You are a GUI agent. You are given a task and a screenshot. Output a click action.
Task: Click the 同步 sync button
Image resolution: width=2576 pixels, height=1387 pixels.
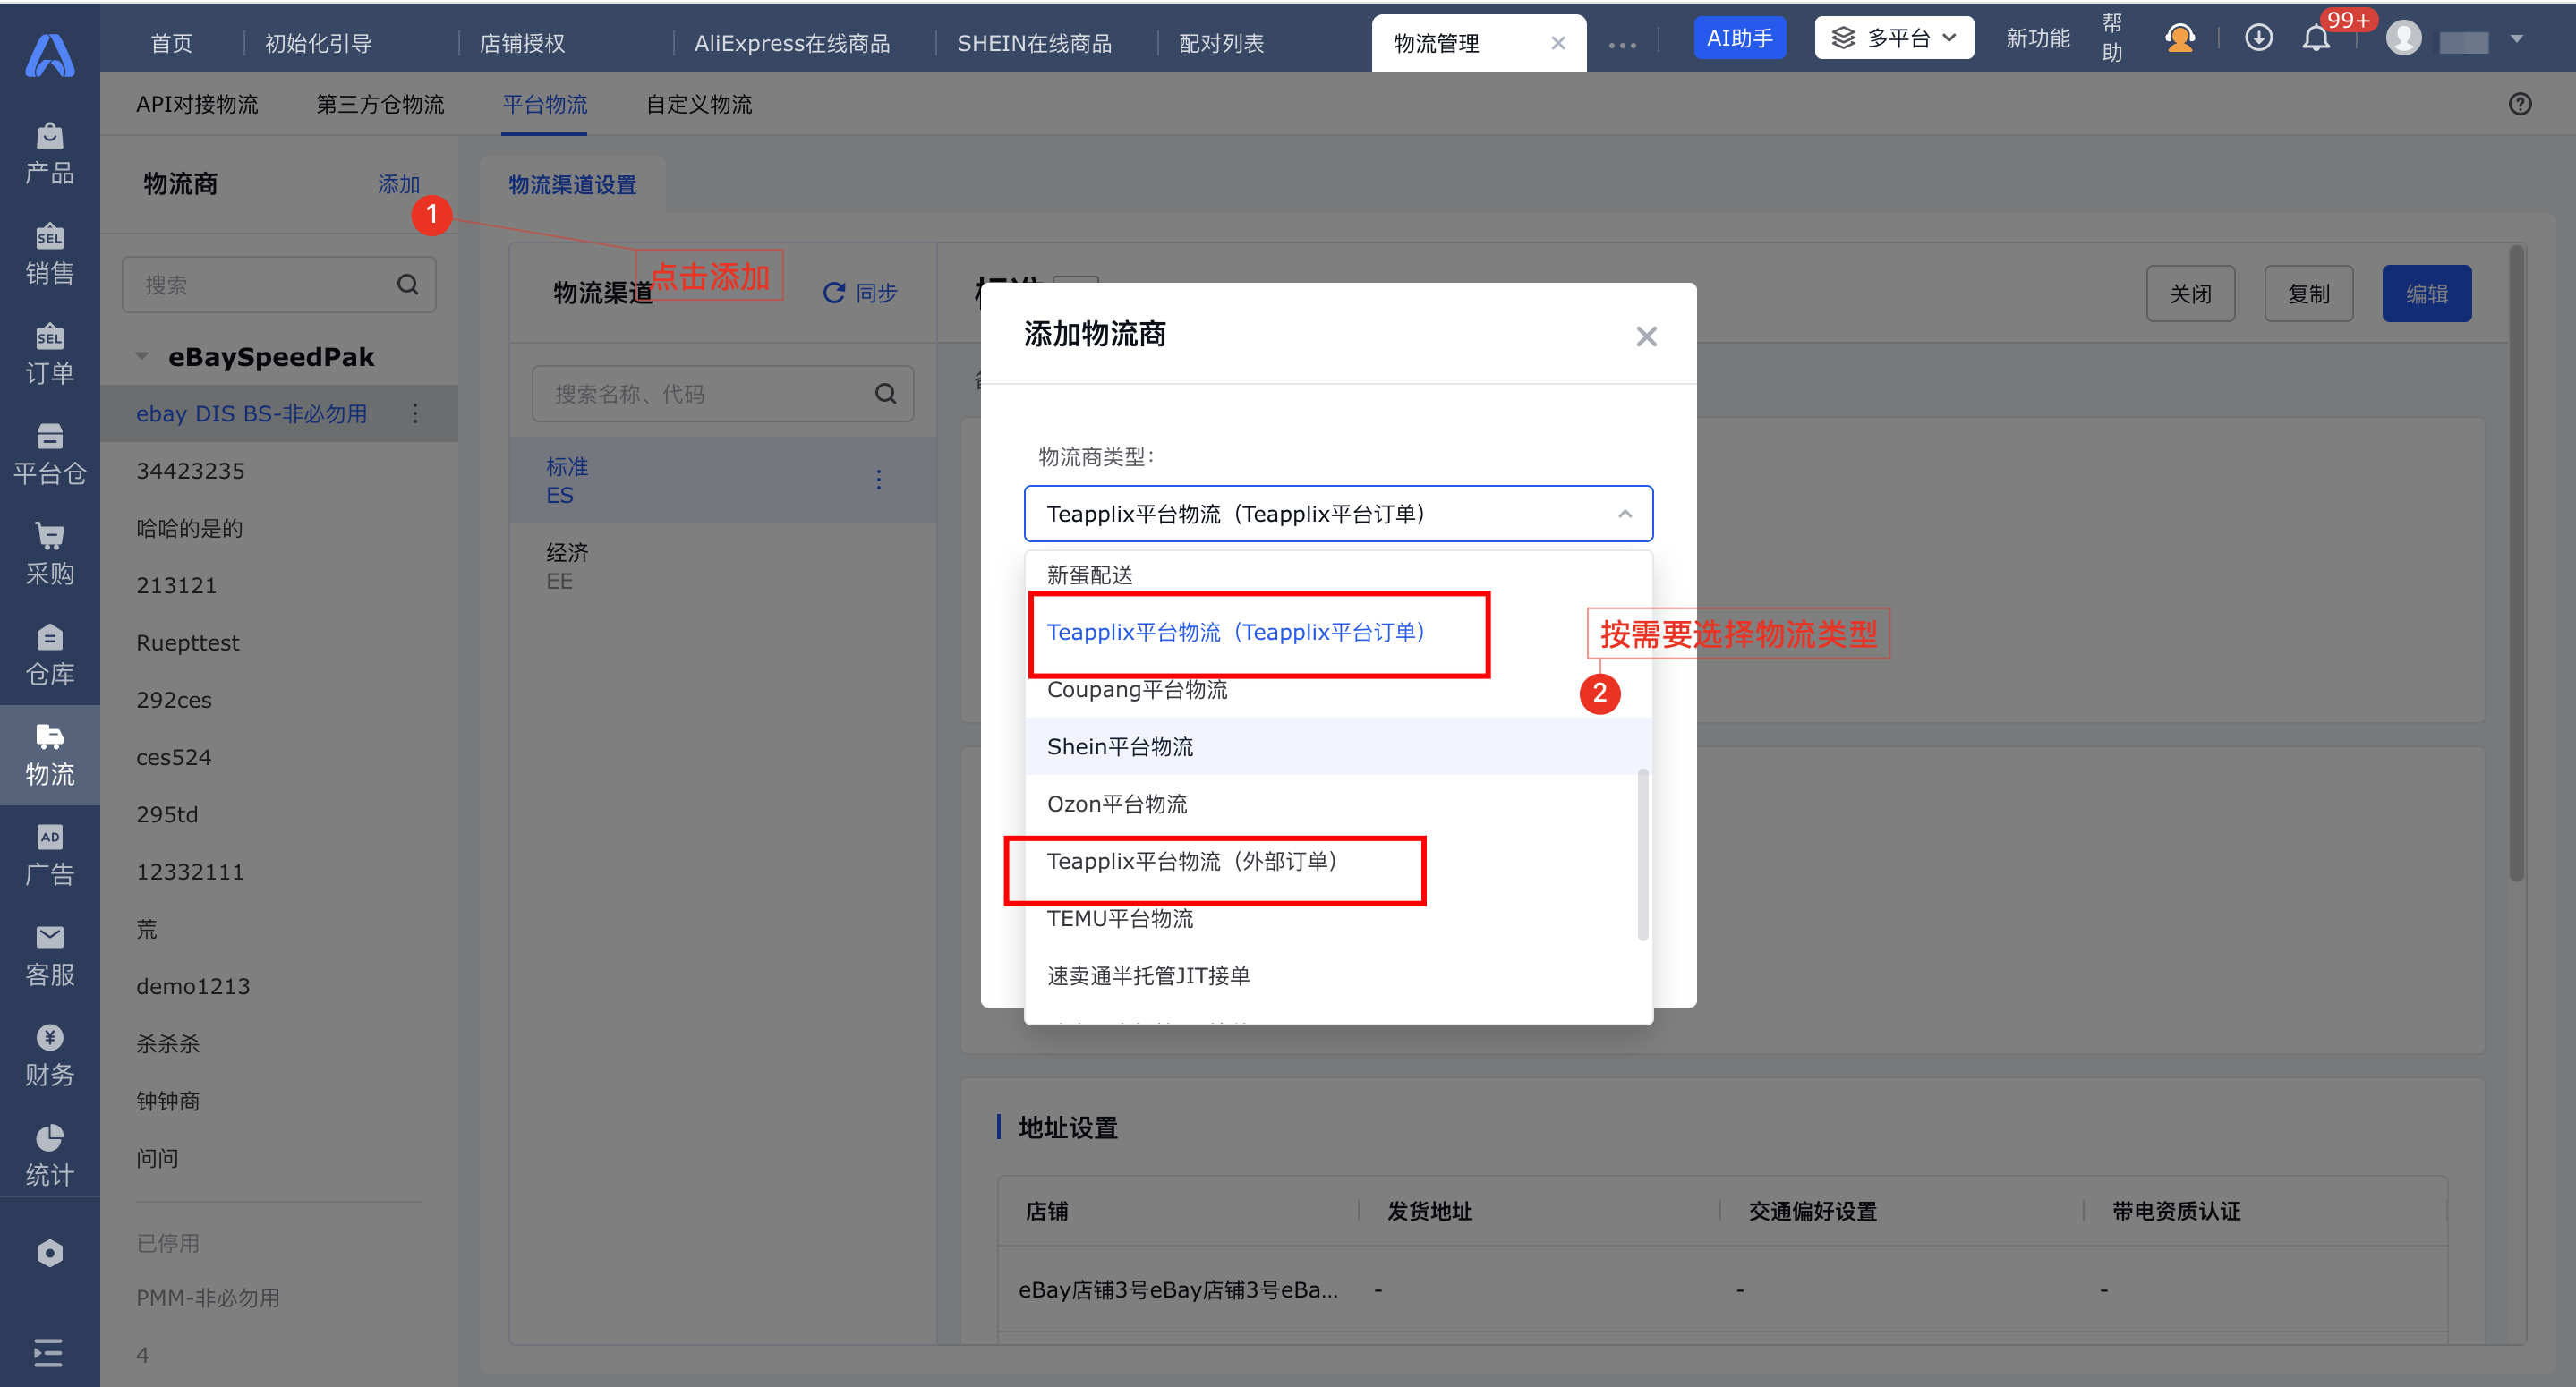tap(860, 292)
